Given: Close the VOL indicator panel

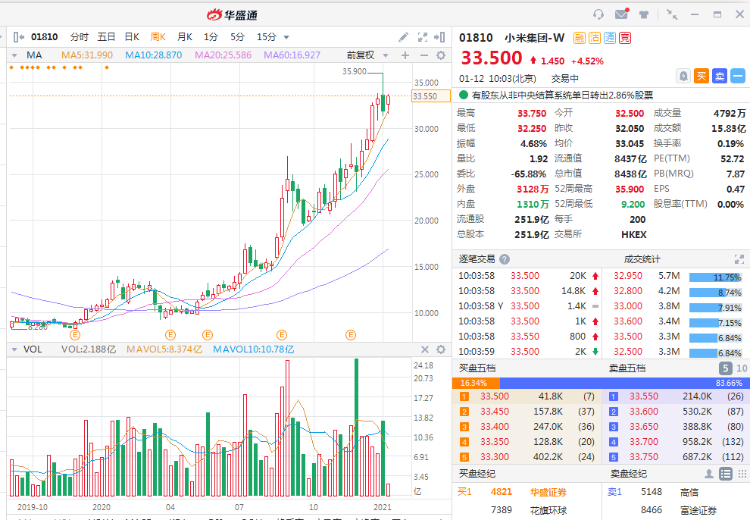Looking at the screenshot, I should pos(425,349).
